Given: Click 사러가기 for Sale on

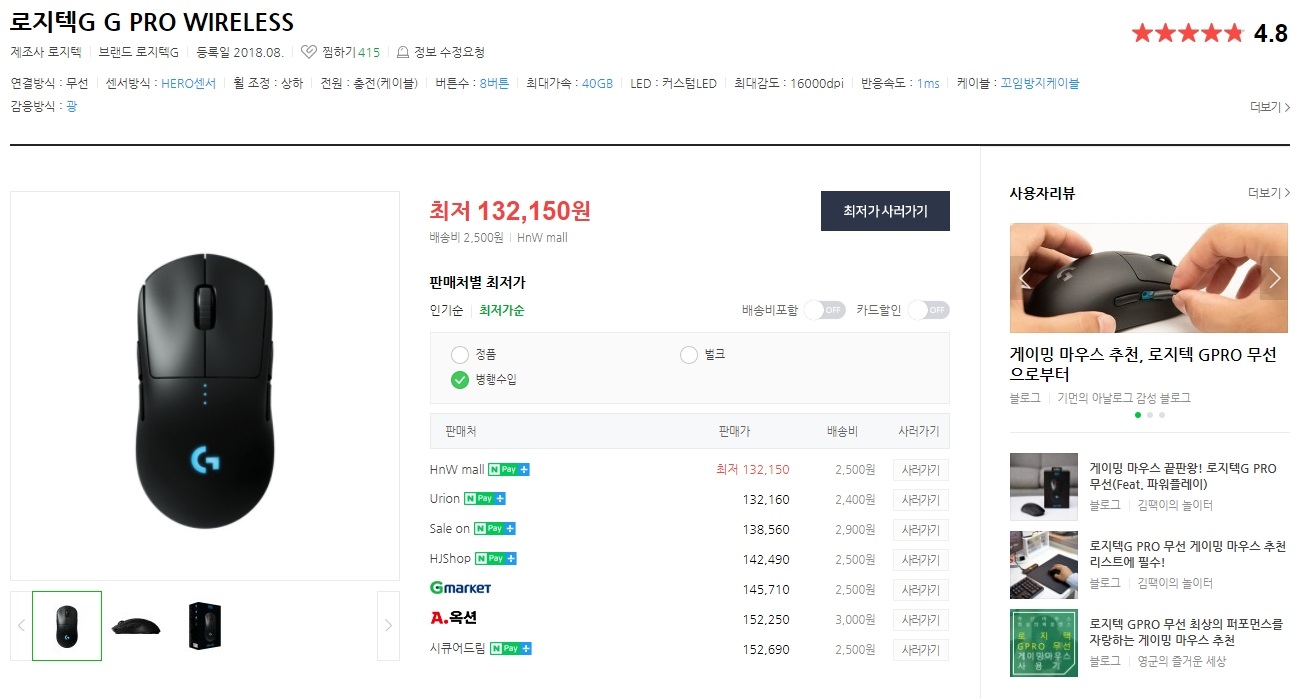Looking at the screenshot, I should click(x=921, y=530).
